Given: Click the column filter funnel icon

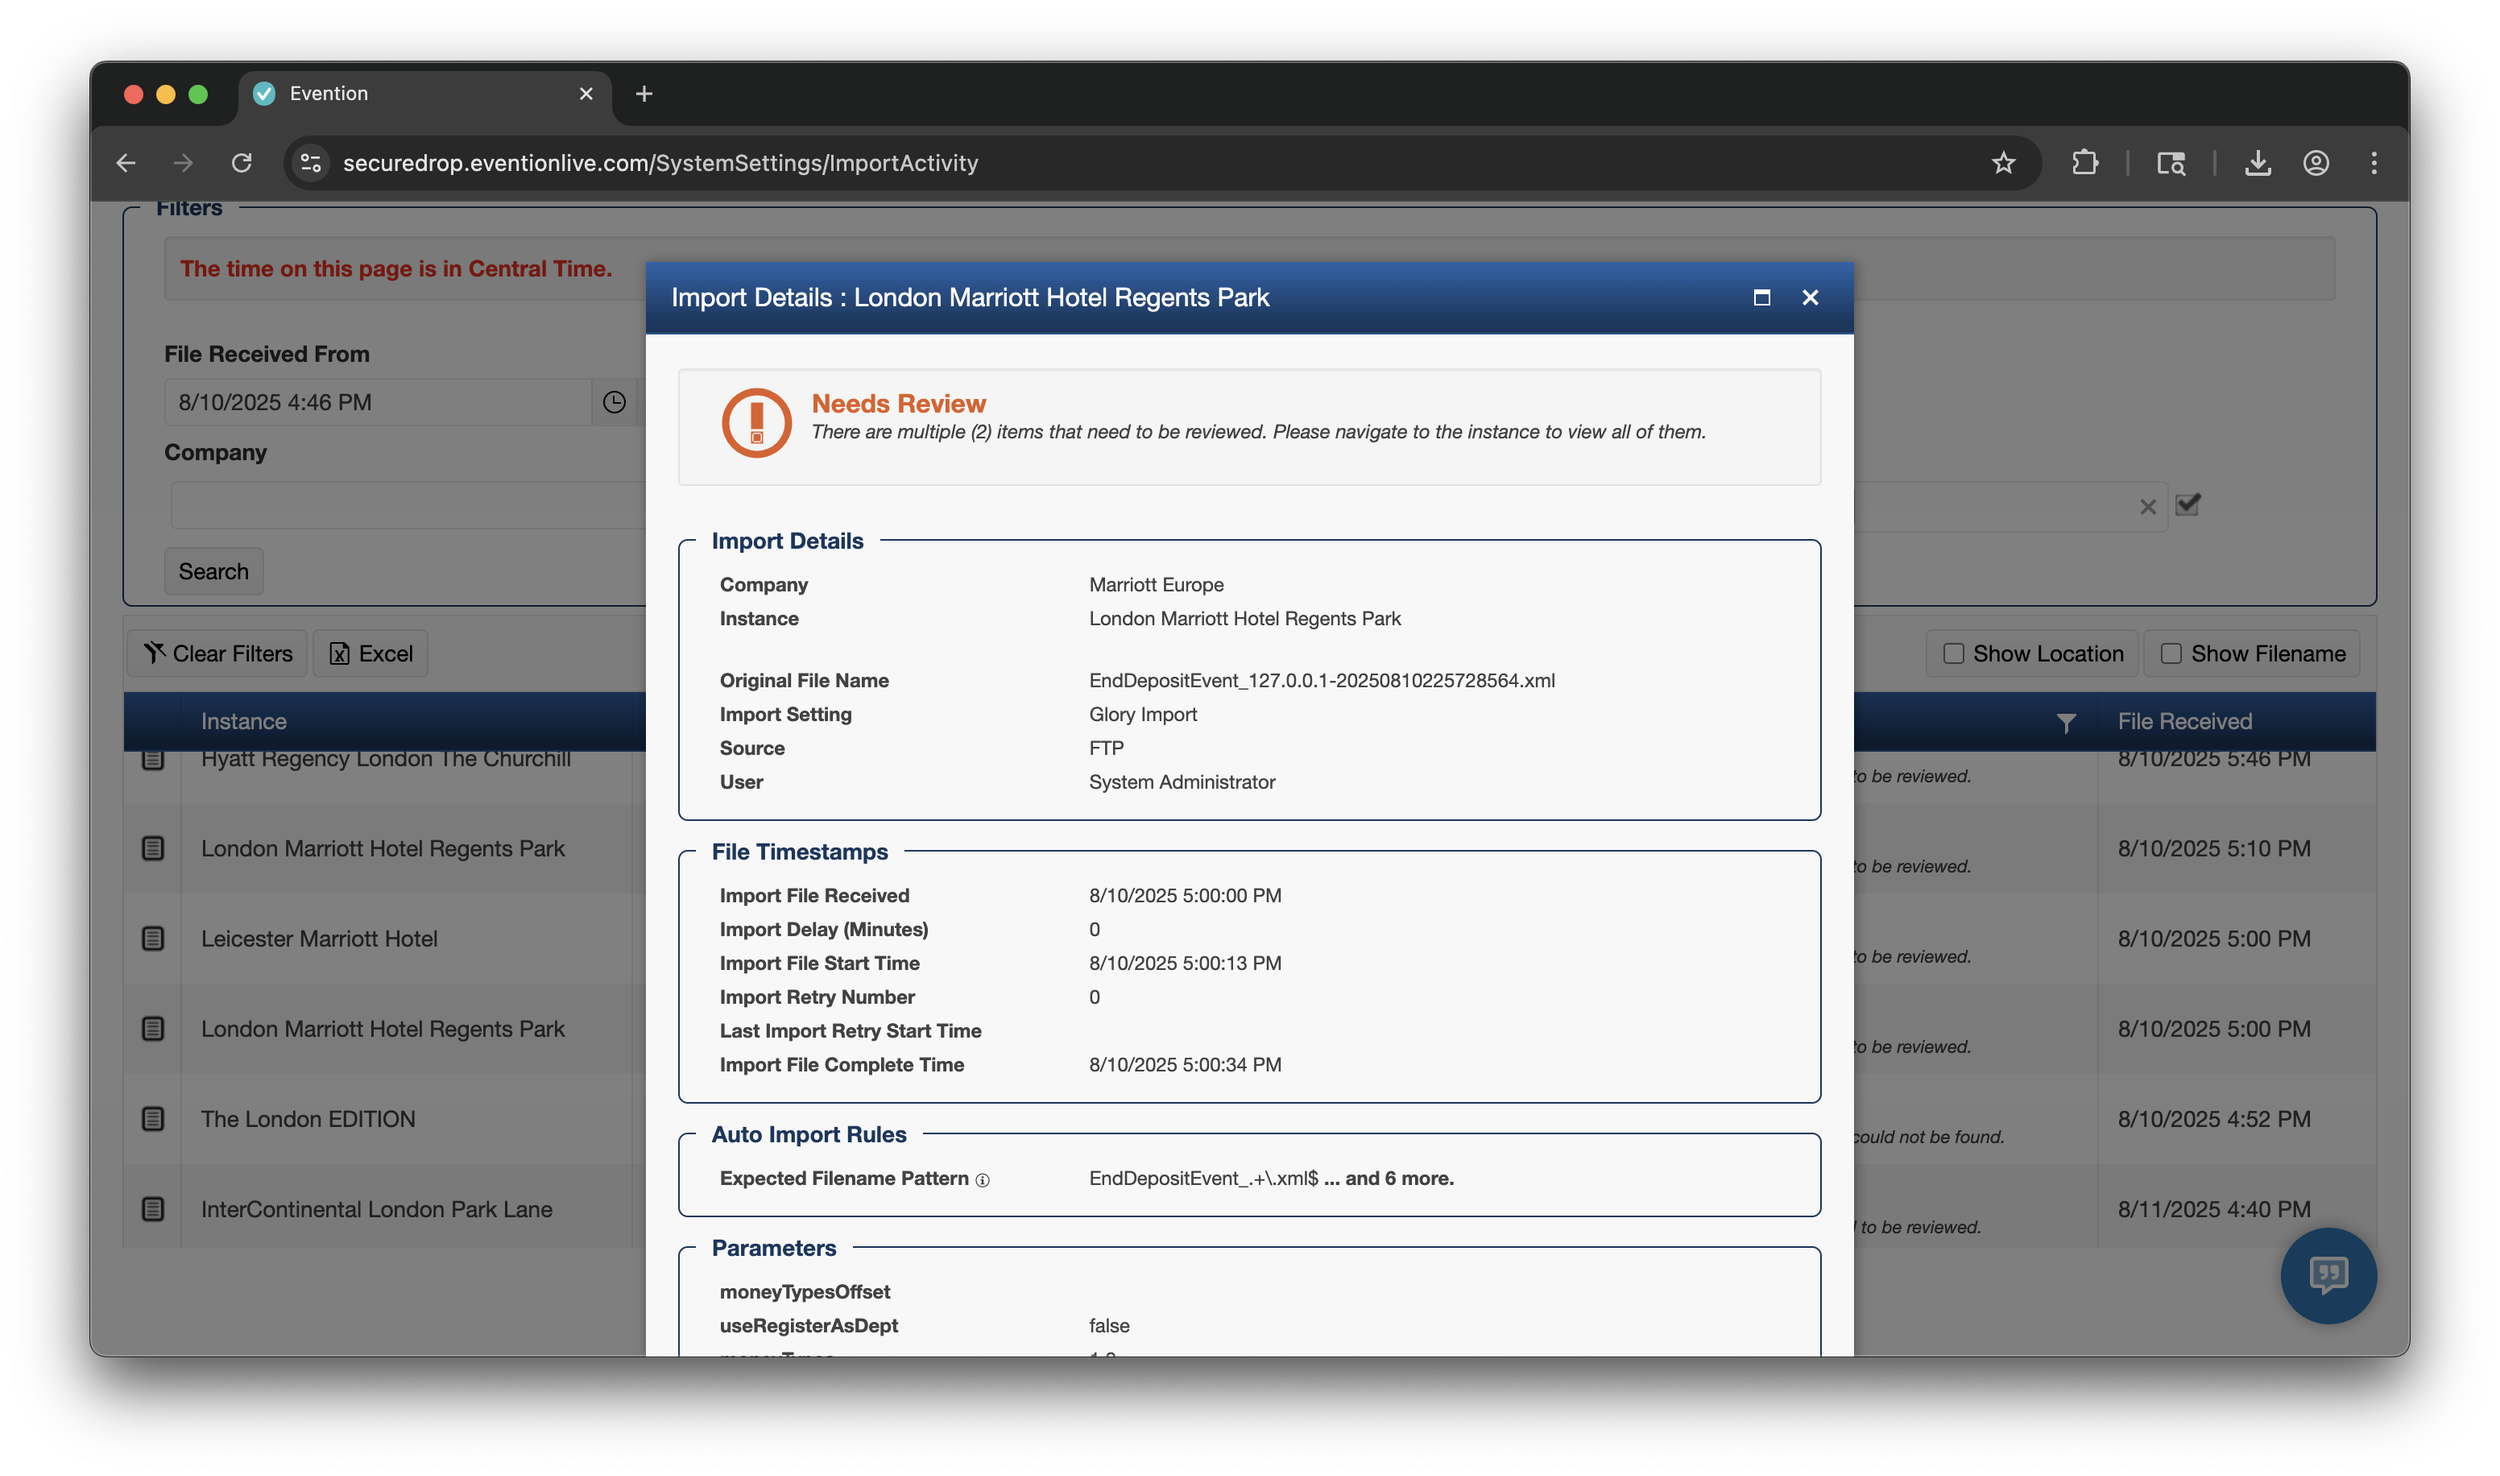Looking at the screenshot, I should click(2066, 722).
